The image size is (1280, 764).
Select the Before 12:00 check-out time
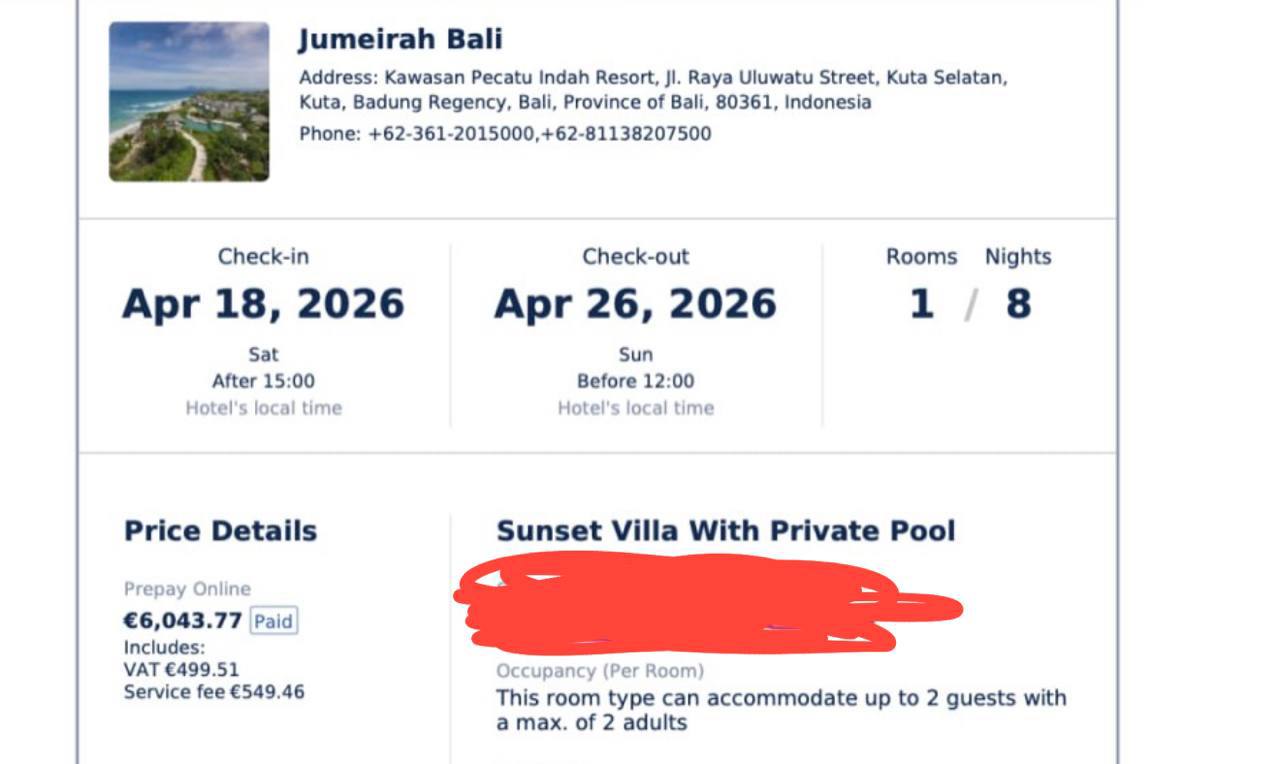(635, 381)
